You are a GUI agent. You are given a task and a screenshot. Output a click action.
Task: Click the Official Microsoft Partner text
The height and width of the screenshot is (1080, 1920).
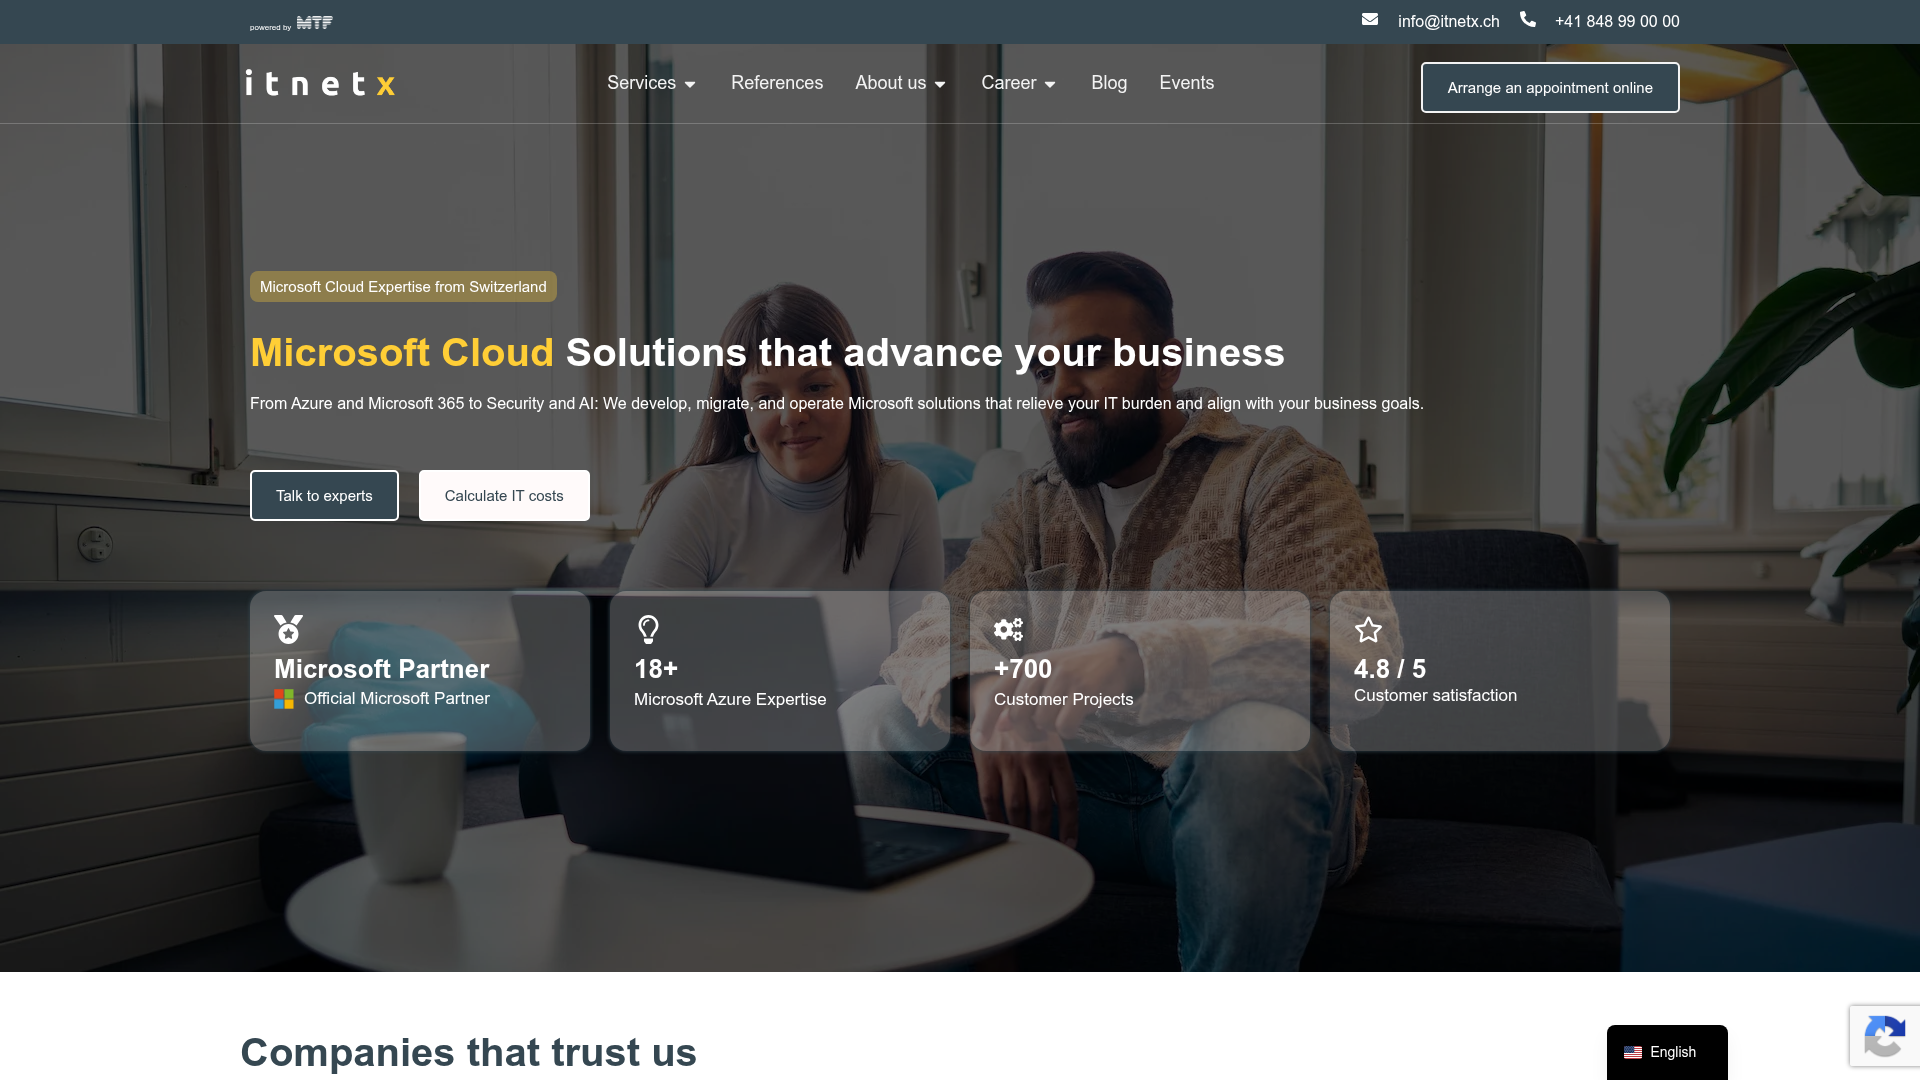397,698
